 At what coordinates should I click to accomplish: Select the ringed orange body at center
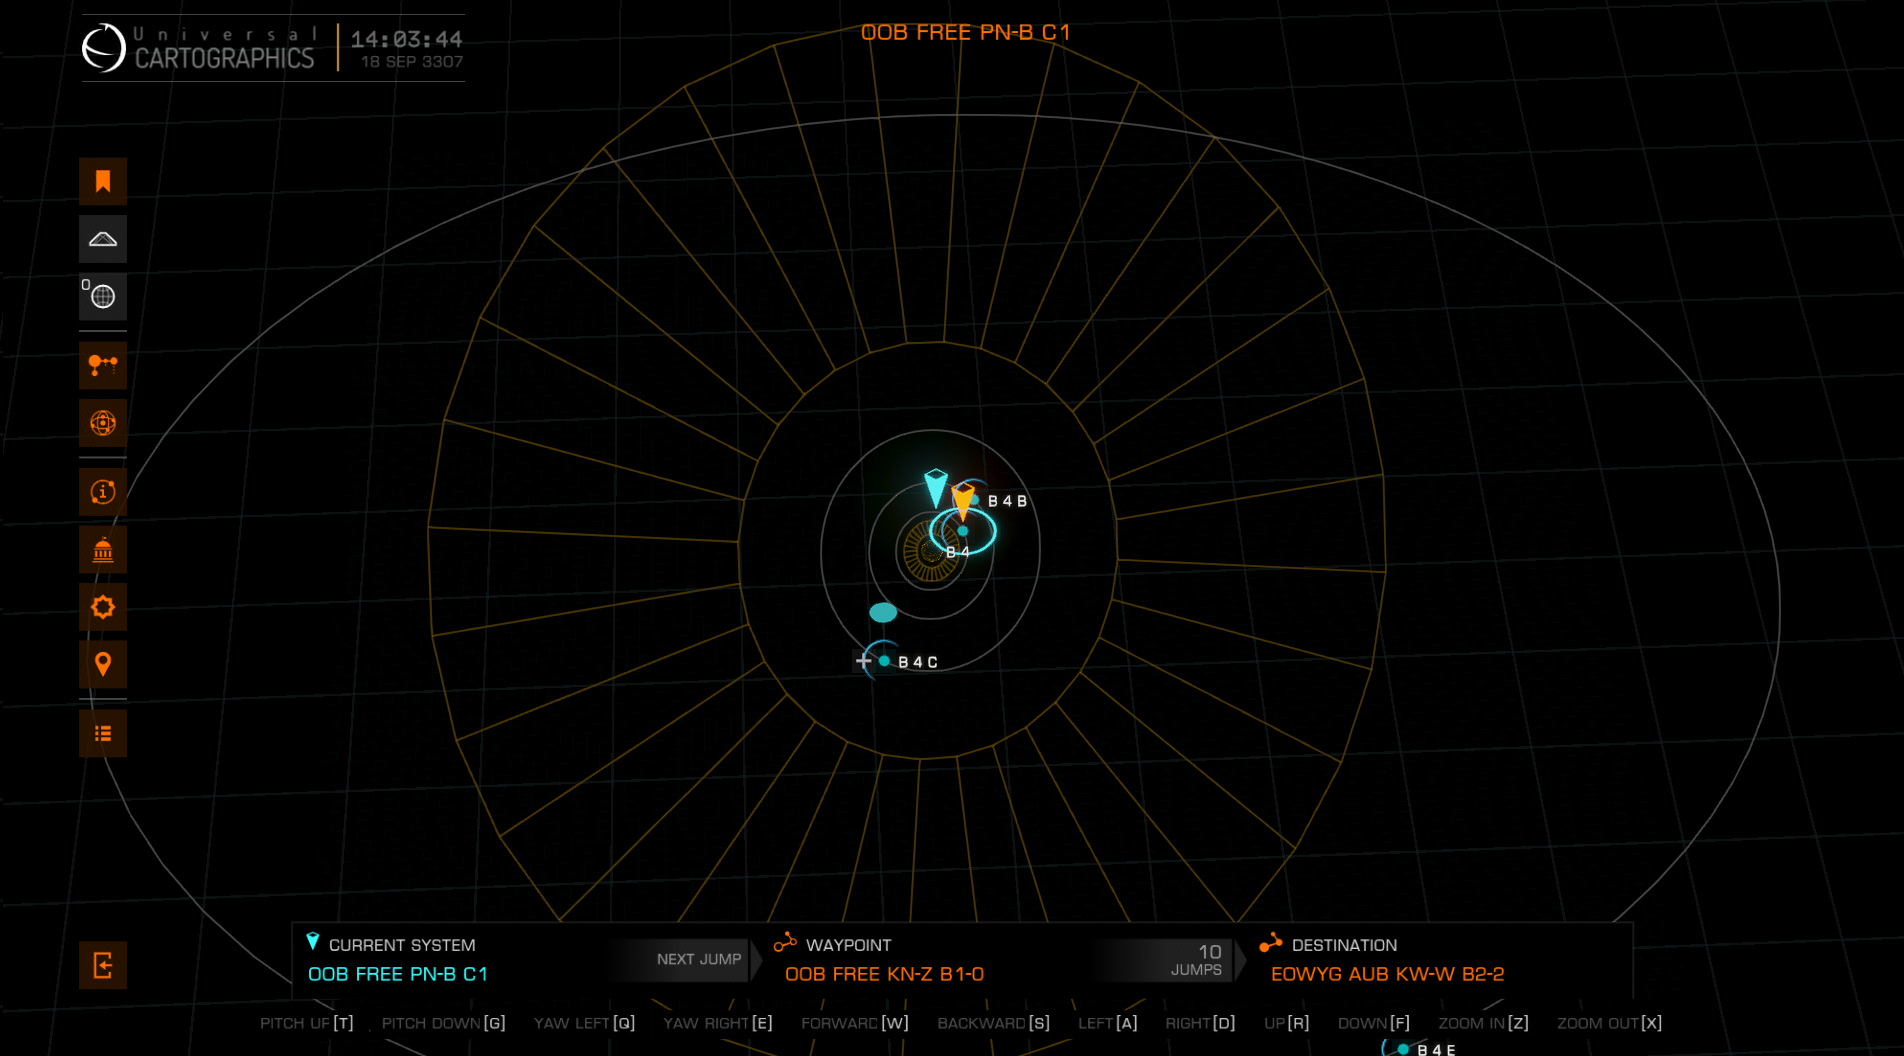930,550
